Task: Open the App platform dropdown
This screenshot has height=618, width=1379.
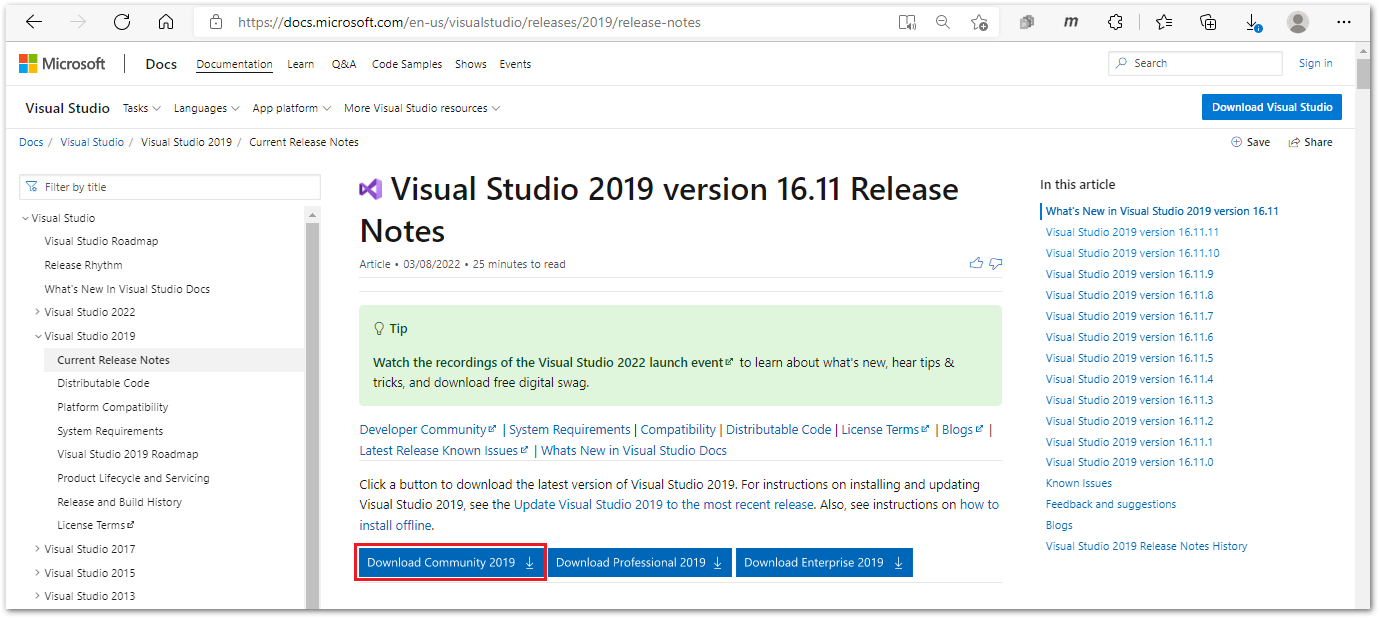Action: 291,108
